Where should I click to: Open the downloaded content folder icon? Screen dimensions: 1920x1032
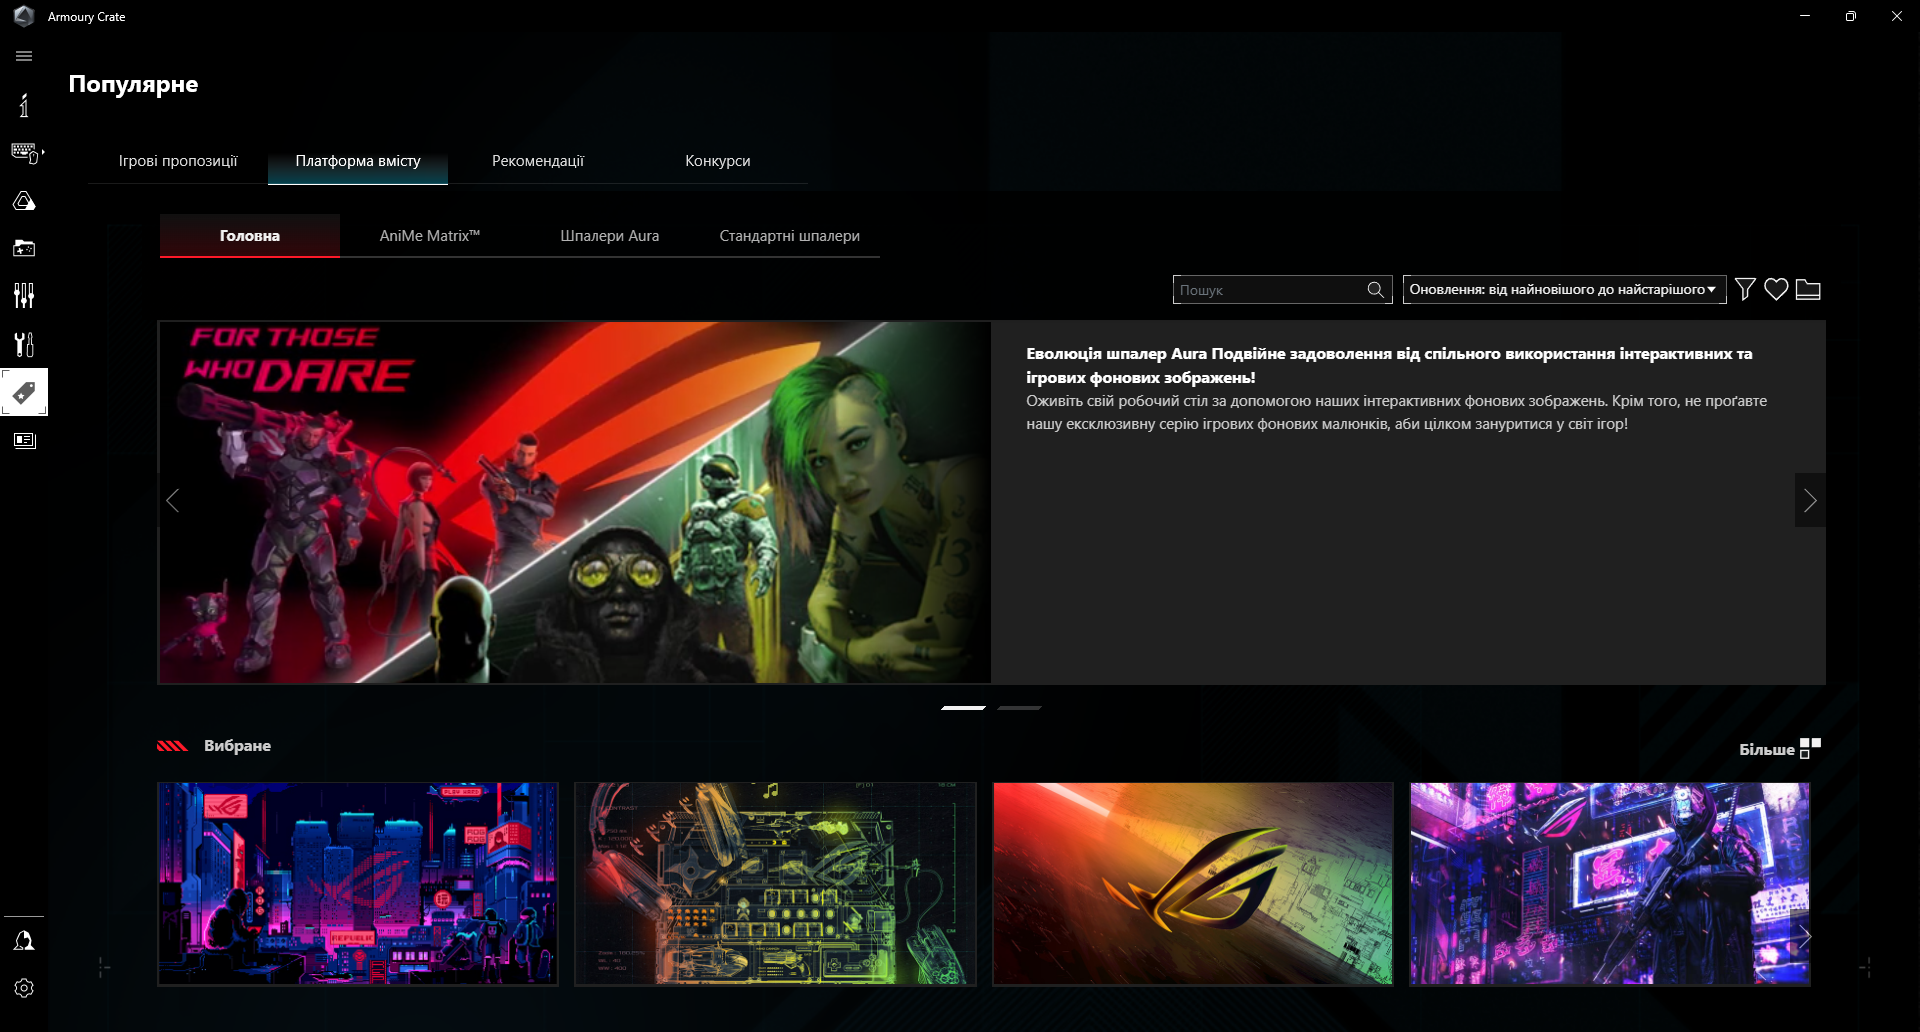[1808, 289]
